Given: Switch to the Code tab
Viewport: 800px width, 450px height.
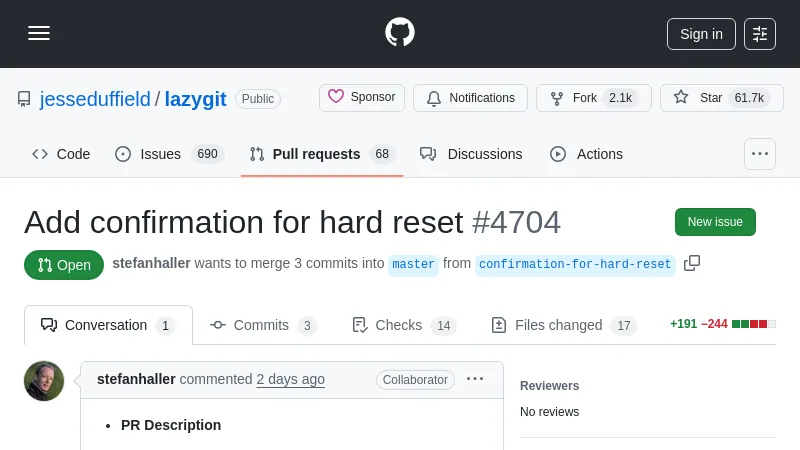Looking at the screenshot, I should [x=61, y=154].
